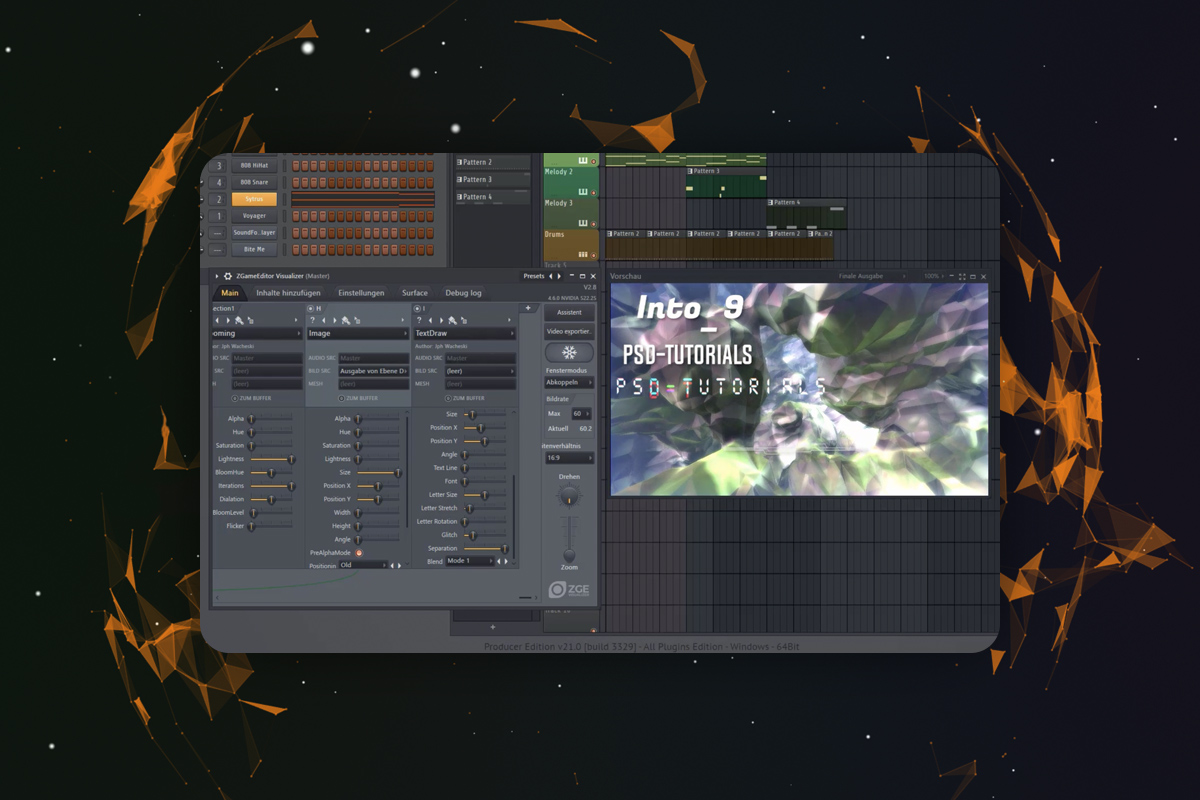
Task: Select the Voyager channel button
Action: [254, 216]
